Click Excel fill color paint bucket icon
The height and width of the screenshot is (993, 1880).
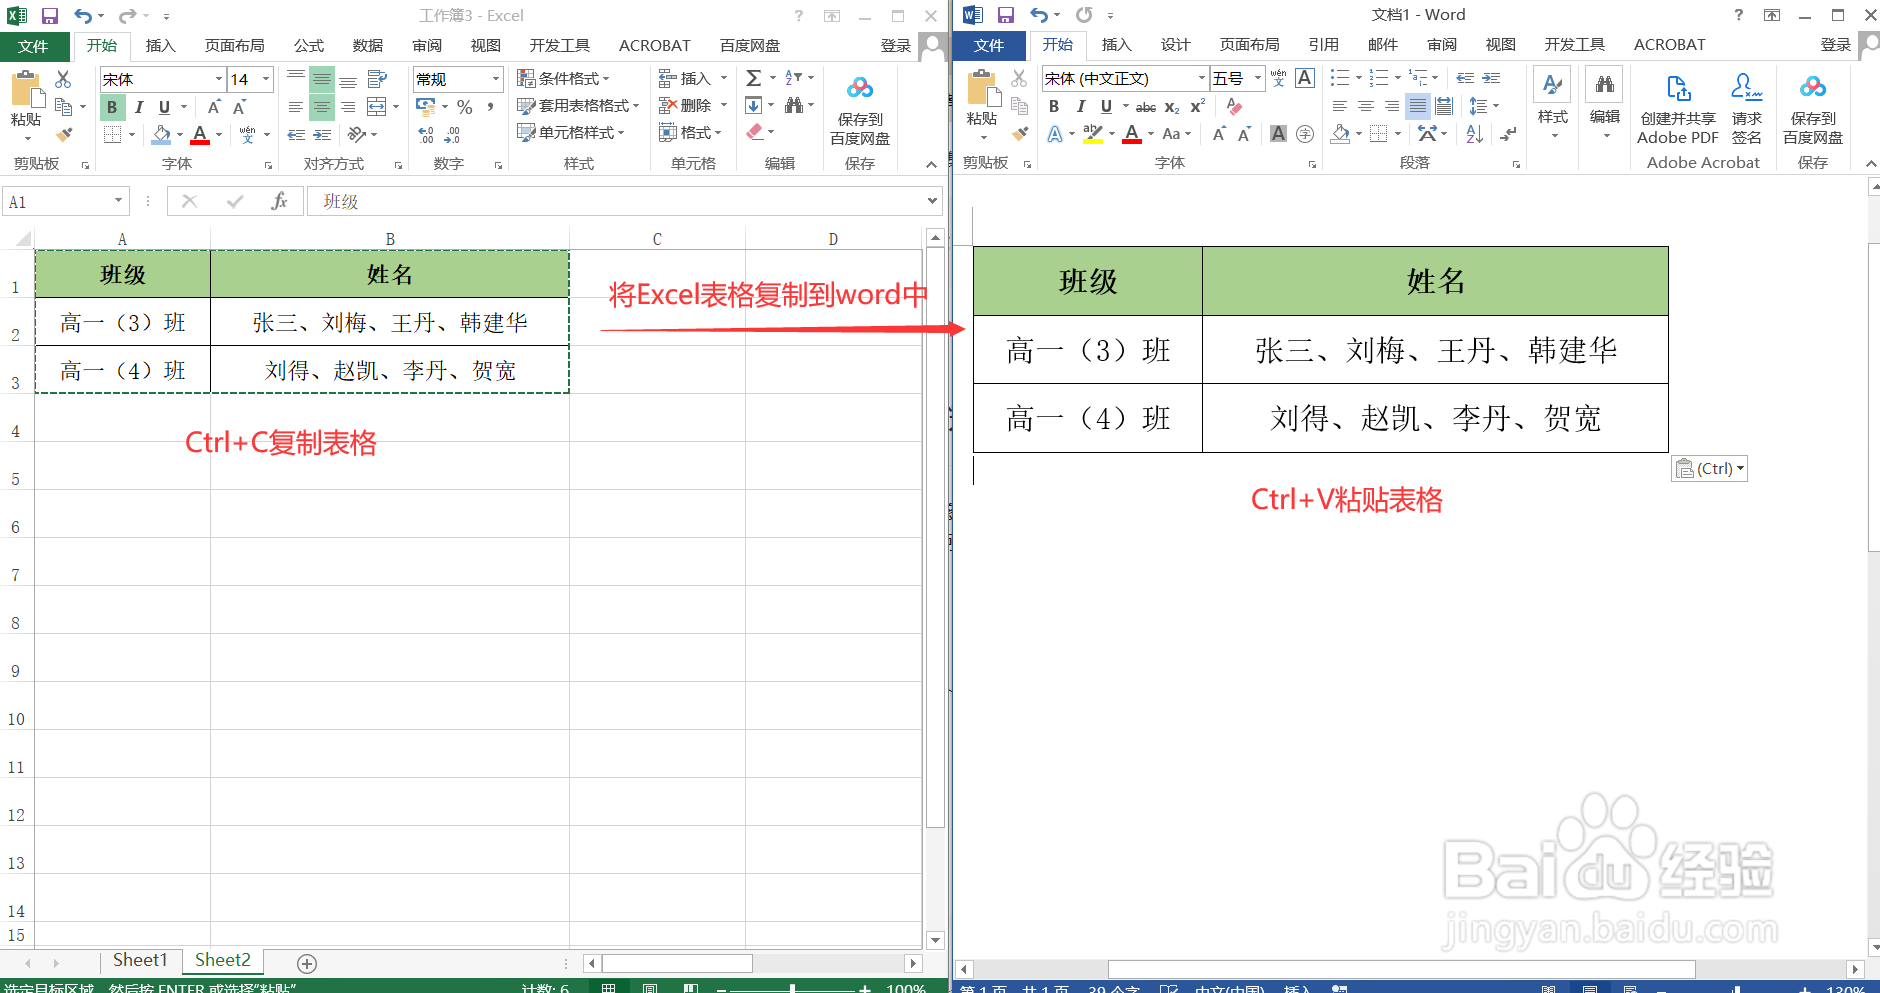pyautogui.click(x=161, y=134)
